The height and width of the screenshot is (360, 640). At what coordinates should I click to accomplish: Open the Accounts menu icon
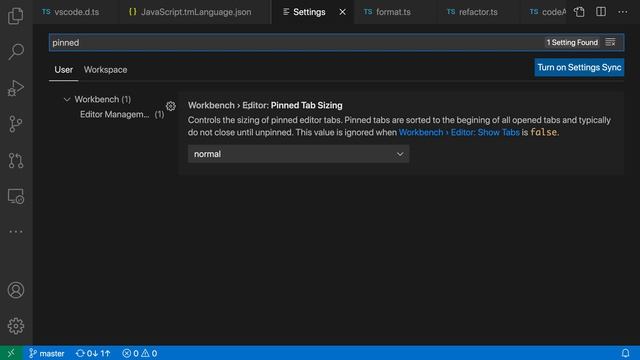[16, 290]
